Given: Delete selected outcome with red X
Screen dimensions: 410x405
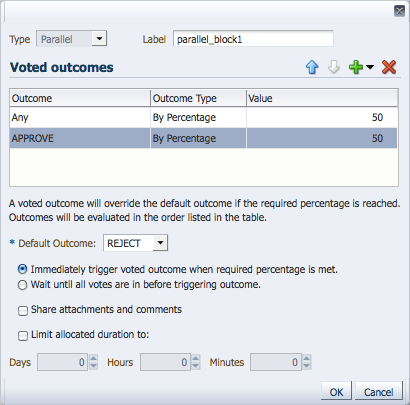Looking at the screenshot, I should click(389, 67).
